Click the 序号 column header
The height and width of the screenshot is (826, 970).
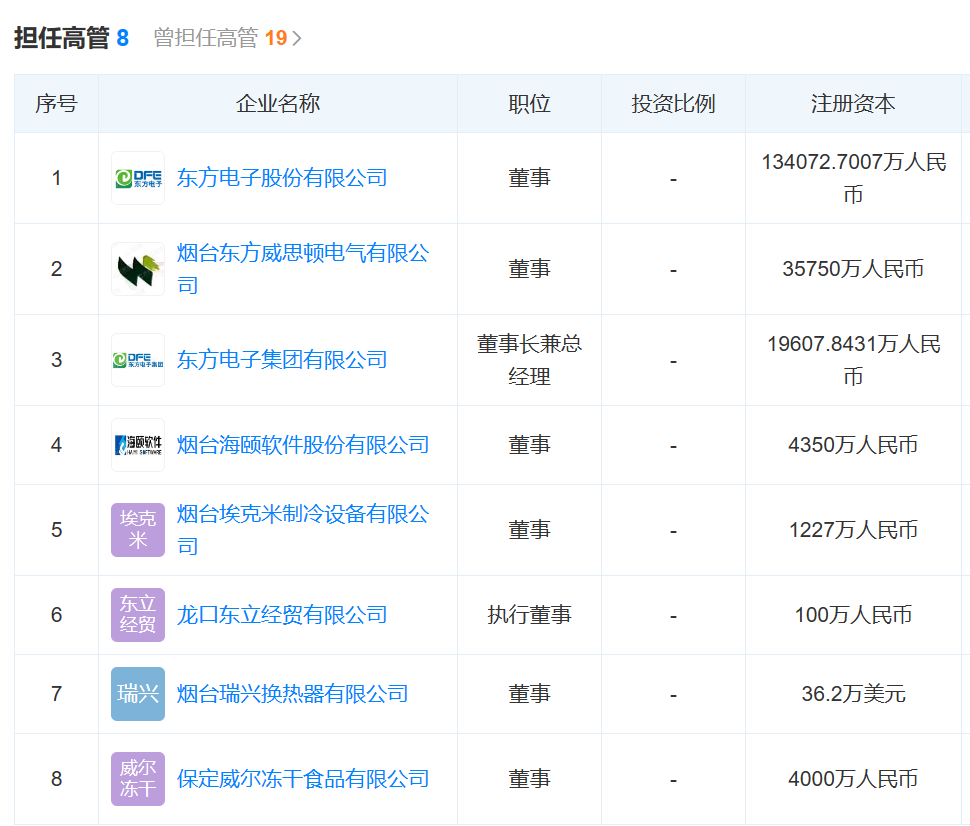pos(56,103)
